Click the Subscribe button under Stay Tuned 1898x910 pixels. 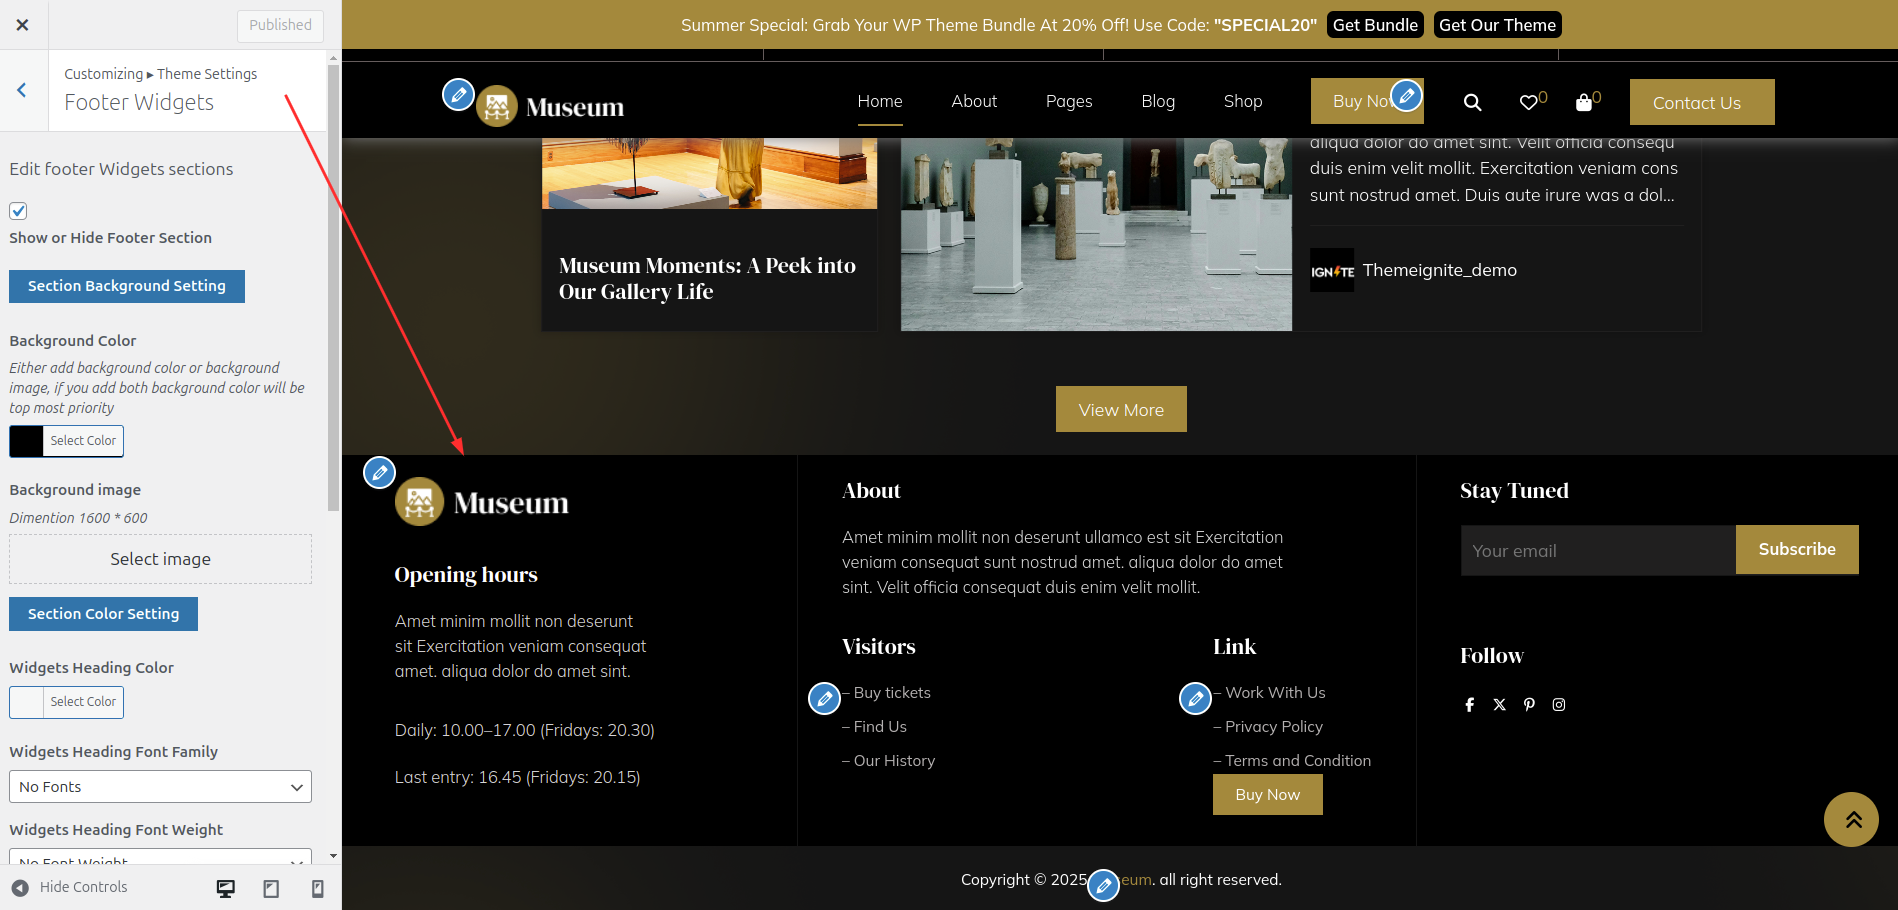coord(1796,549)
